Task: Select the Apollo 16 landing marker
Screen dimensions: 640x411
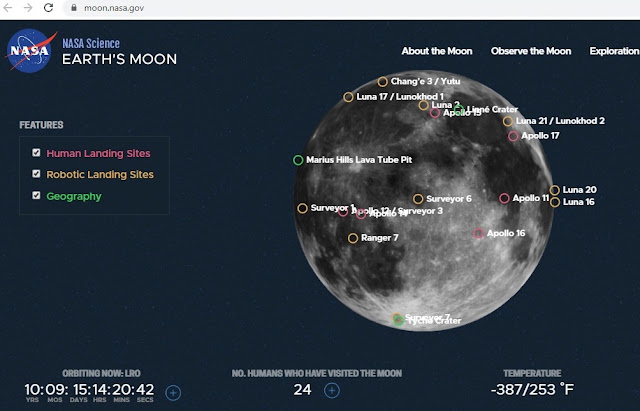Action: click(x=479, y=233)
